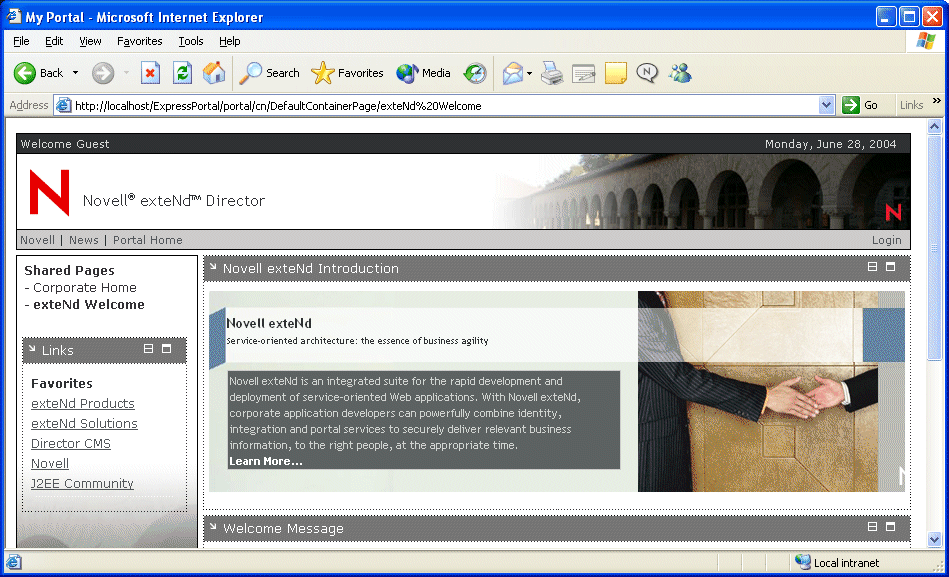
Task: Maximize the Welcome Message portlet
Action: pyautogui.click(x=890, y=527)
